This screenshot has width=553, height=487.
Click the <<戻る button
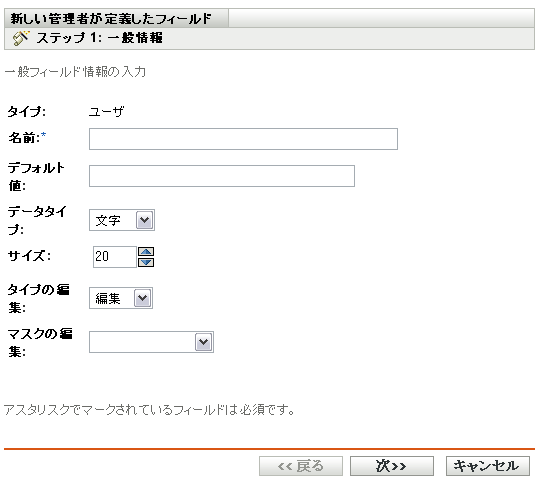click(x=301, y=466)
